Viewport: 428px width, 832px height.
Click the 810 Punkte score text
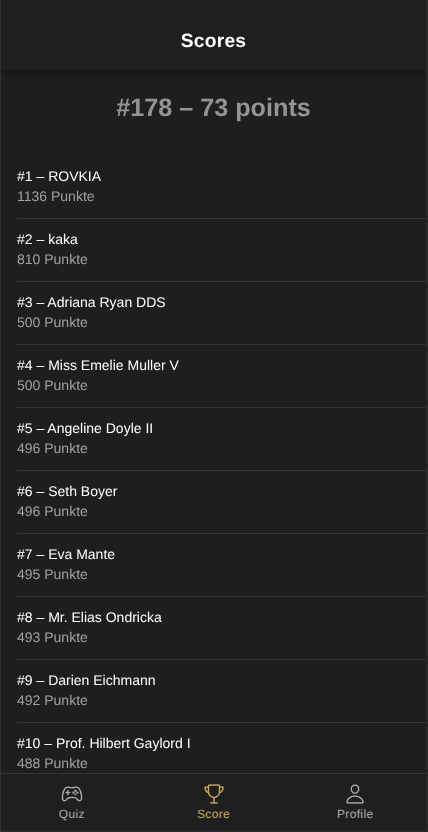52,260
